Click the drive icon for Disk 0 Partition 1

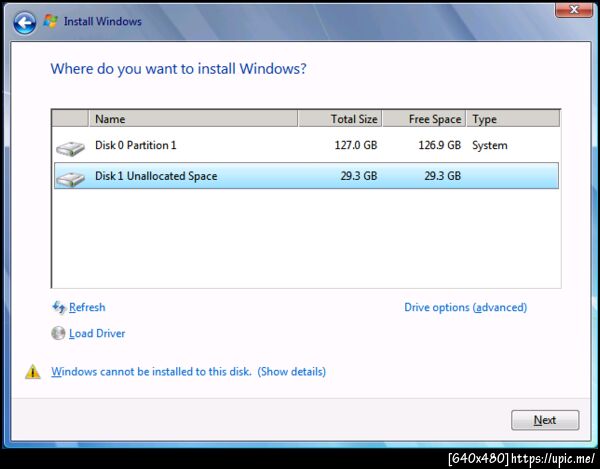70,148
